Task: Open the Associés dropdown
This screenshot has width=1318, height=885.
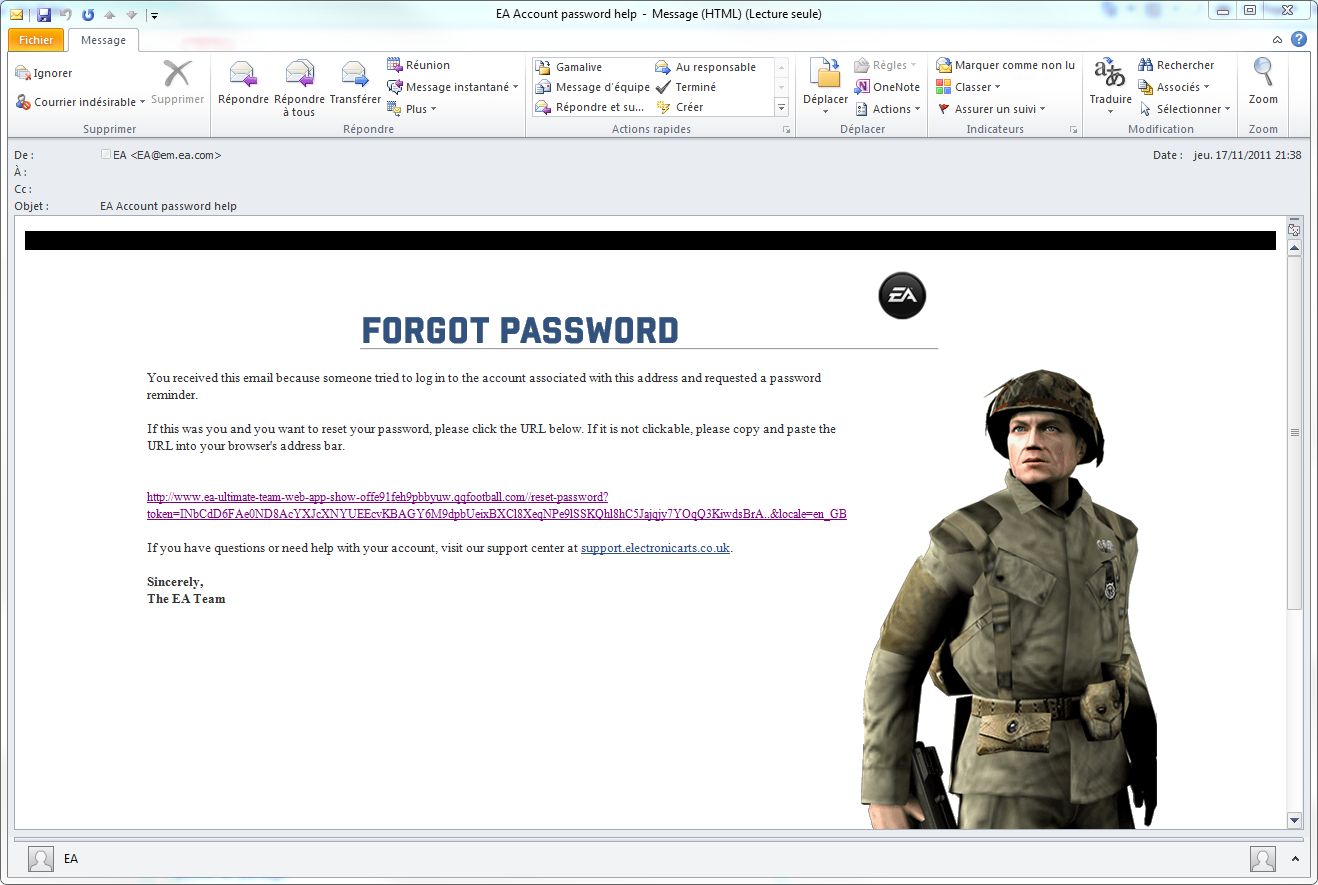Action: click(x=1206, y=87)
